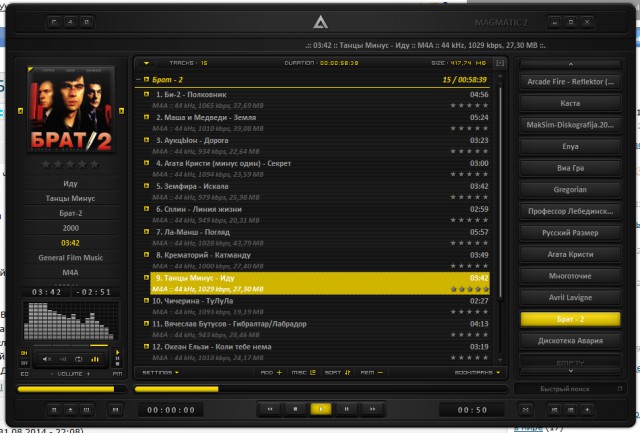640x433 pixels.
Task: Seek within the track using the yellow progress bar
Action: (x=320, y=389)
